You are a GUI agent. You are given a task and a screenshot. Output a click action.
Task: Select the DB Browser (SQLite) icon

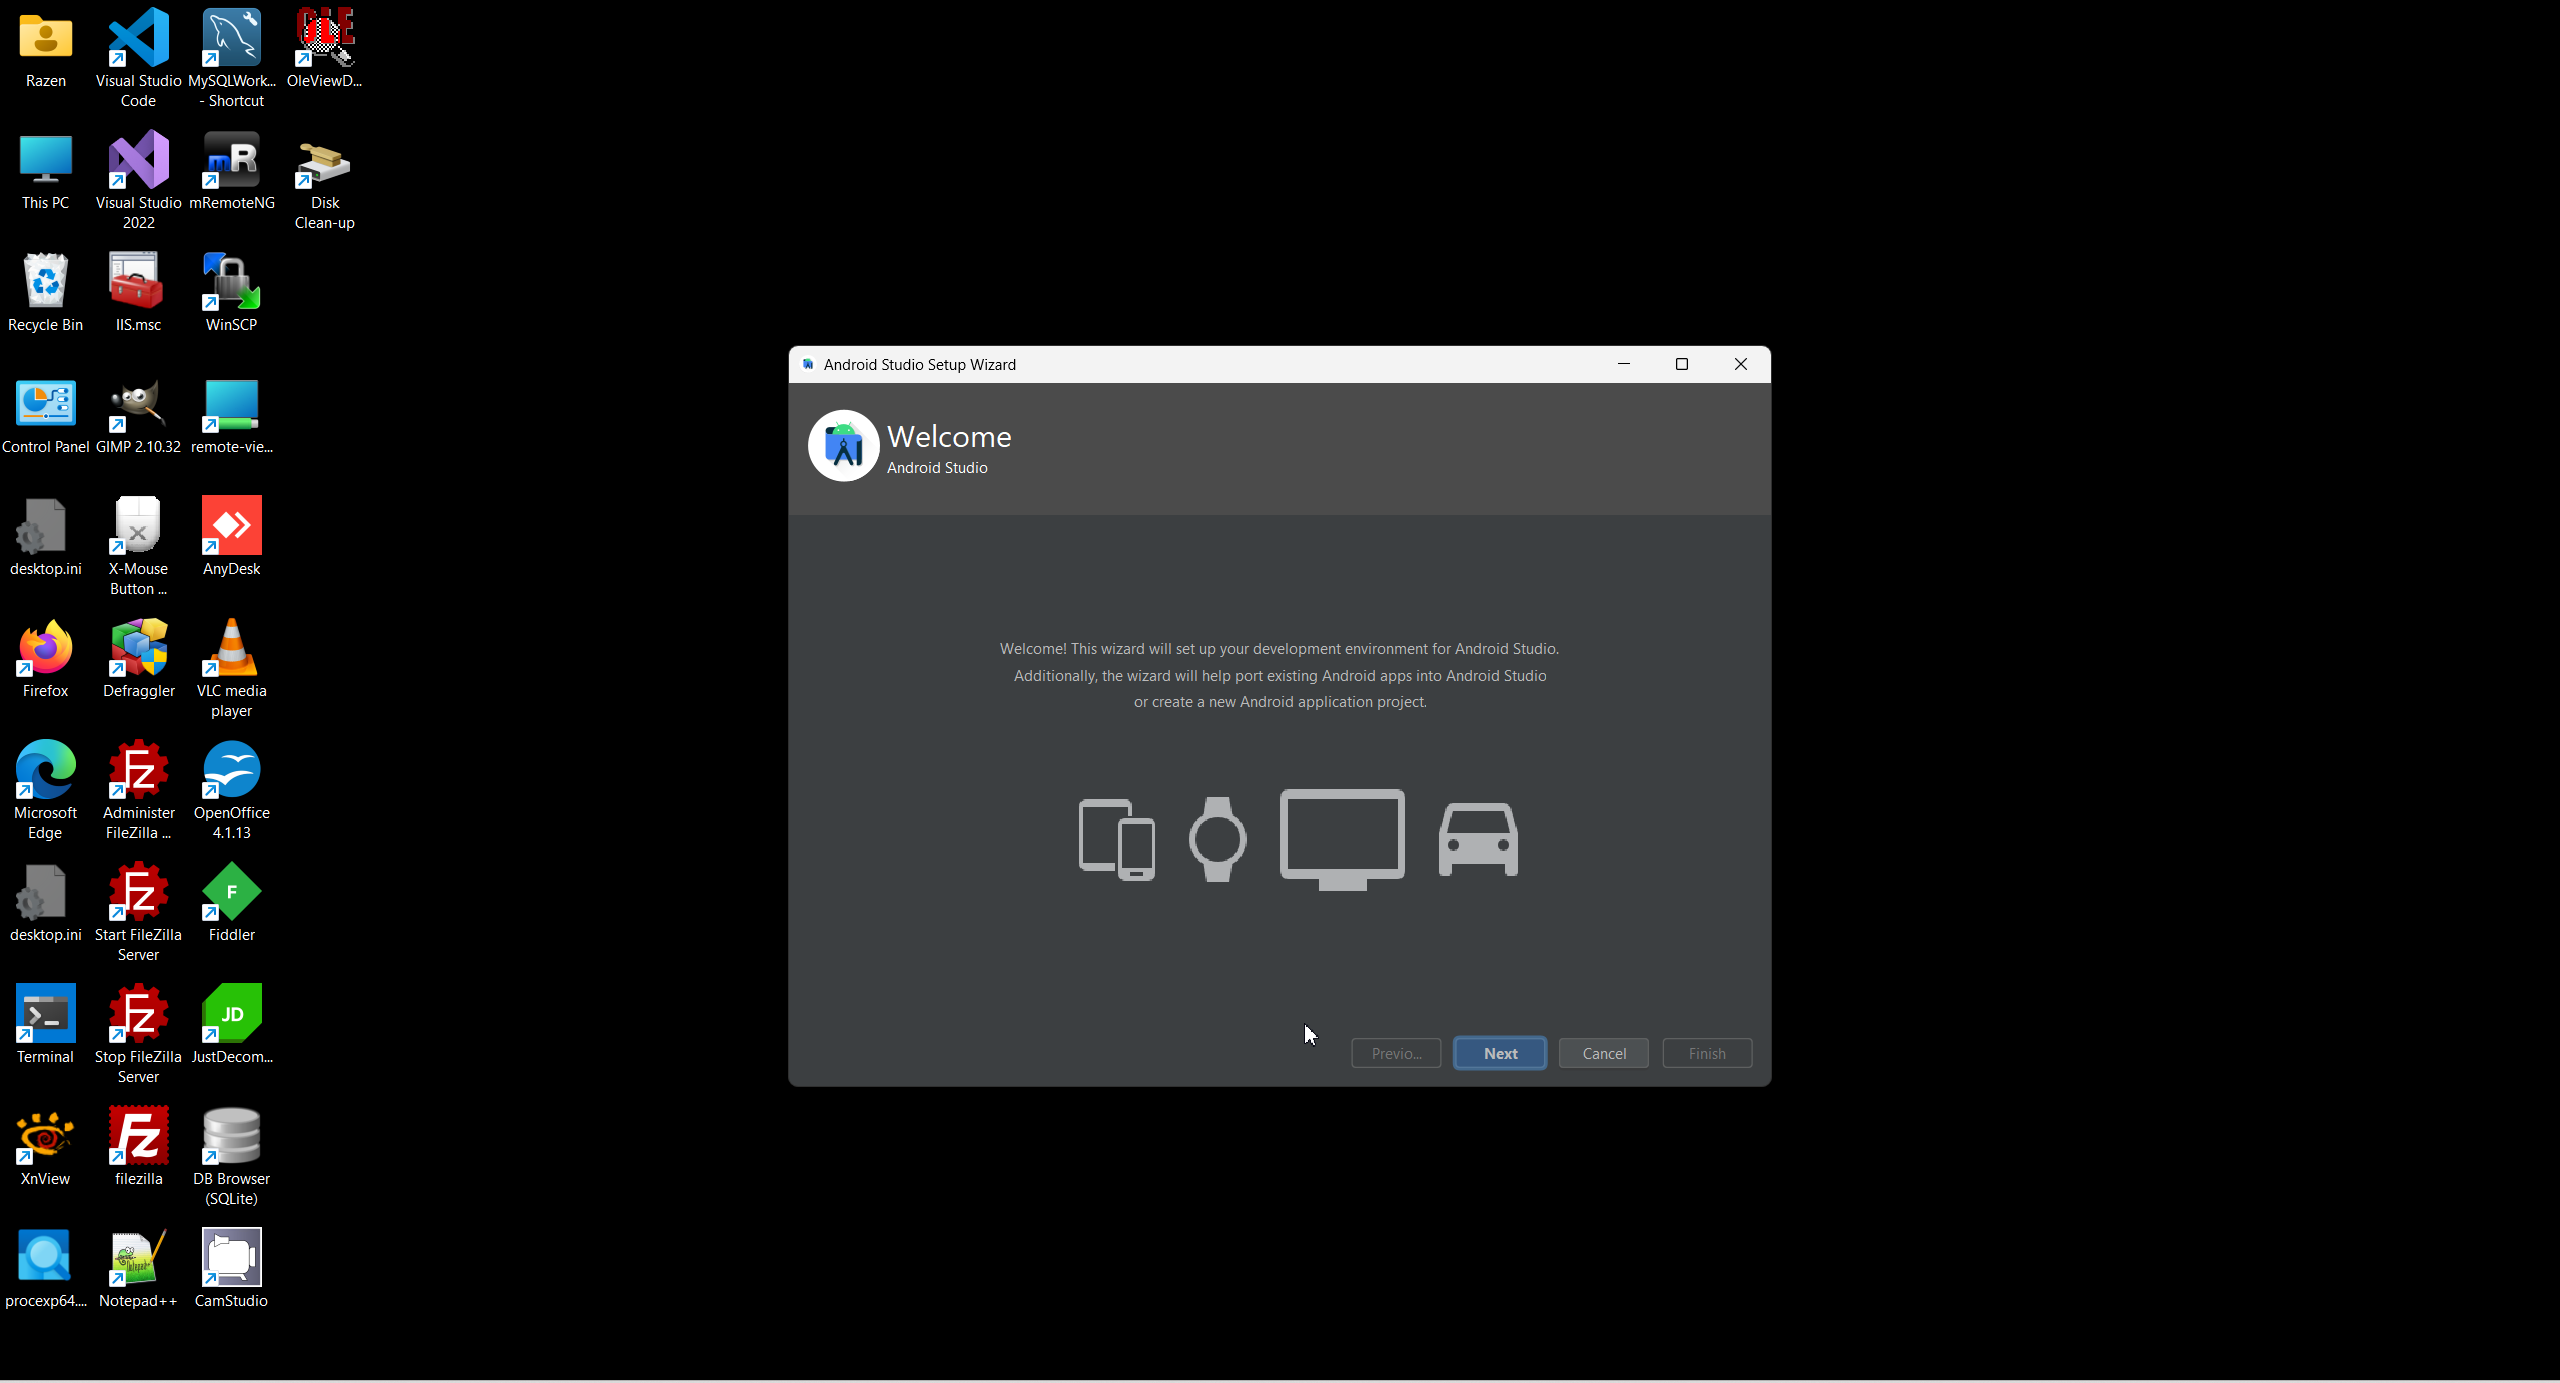pyautogui.click(x=231, y=1137)
